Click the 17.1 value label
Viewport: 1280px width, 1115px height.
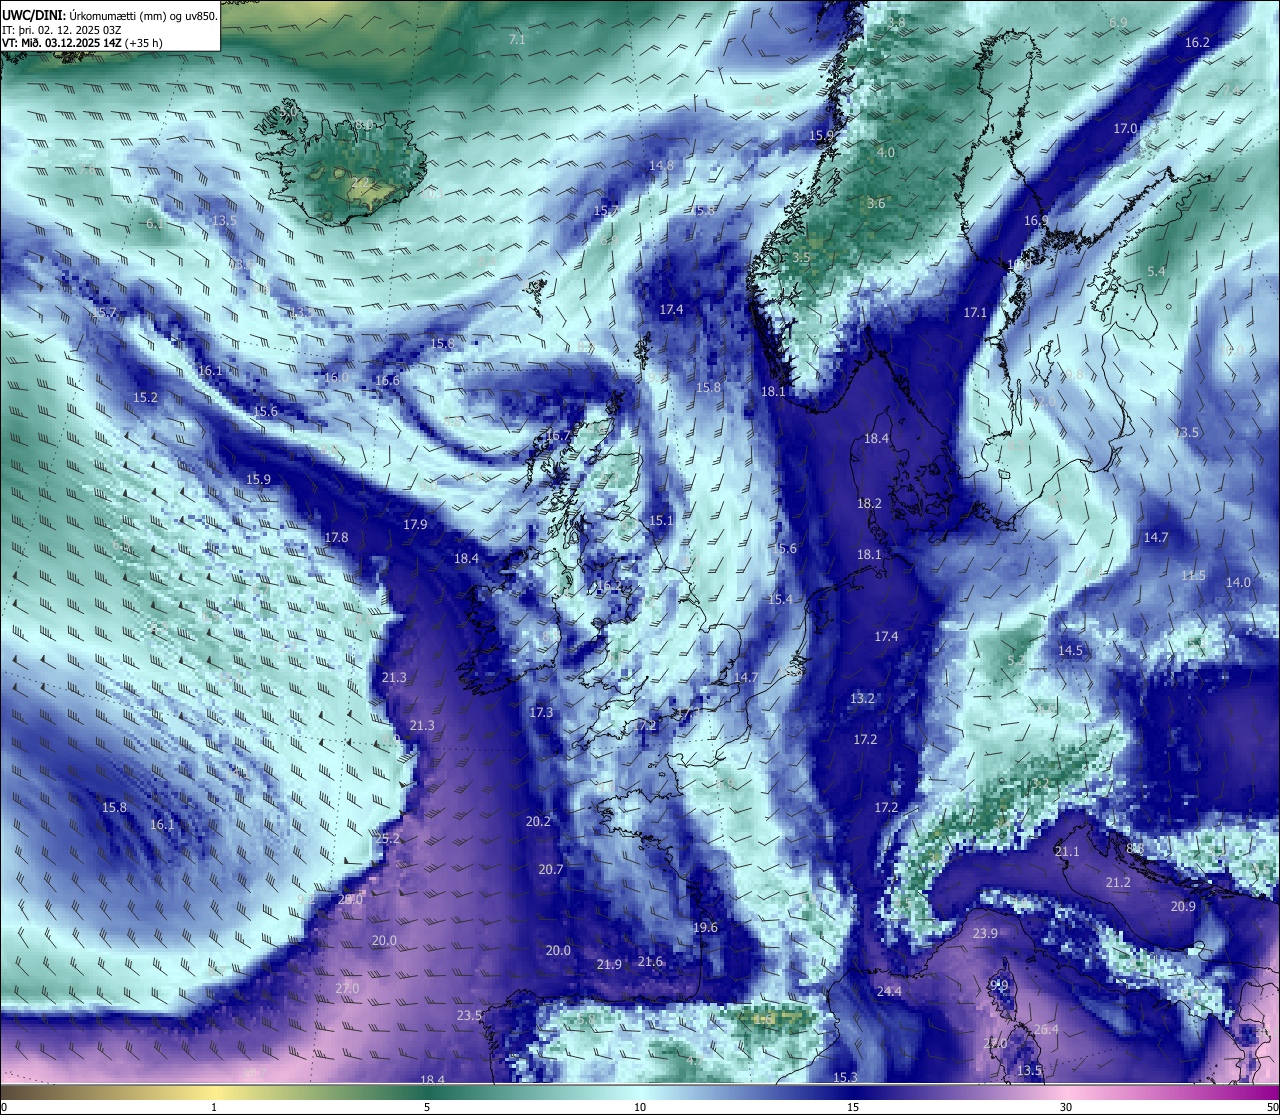point(975,313)
